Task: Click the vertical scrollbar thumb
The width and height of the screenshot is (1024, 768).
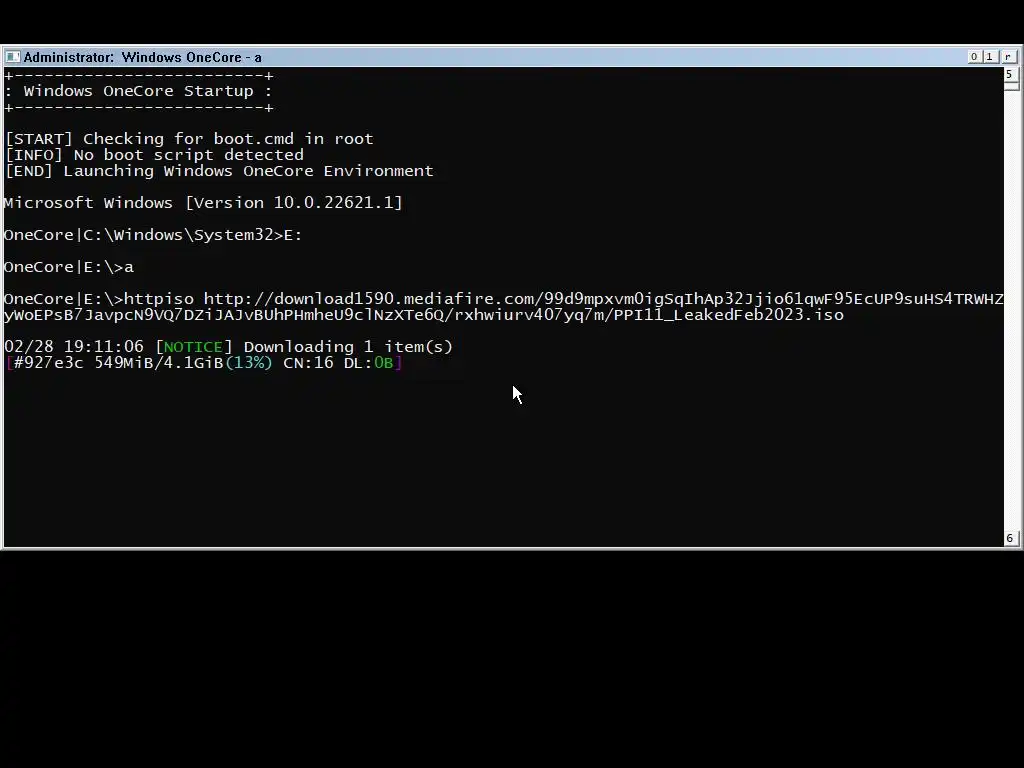Action: click(1012, 86)
